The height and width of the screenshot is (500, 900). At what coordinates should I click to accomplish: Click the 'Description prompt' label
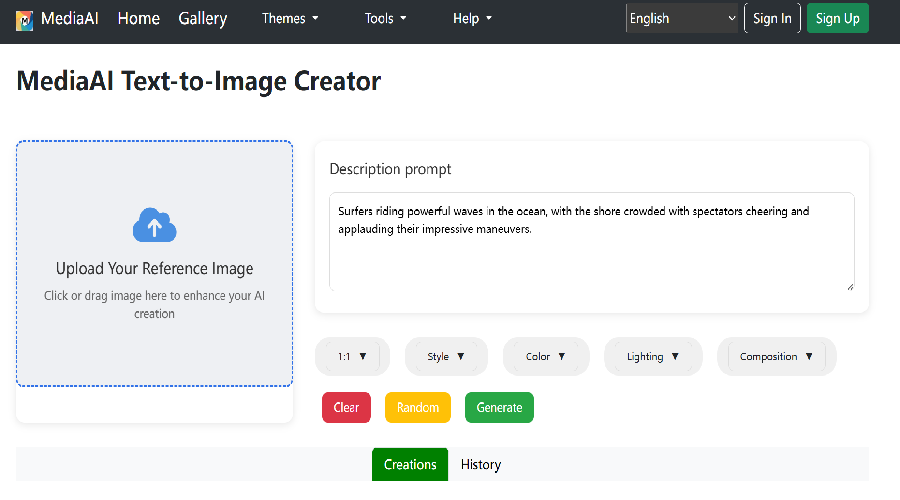point(390,169)
